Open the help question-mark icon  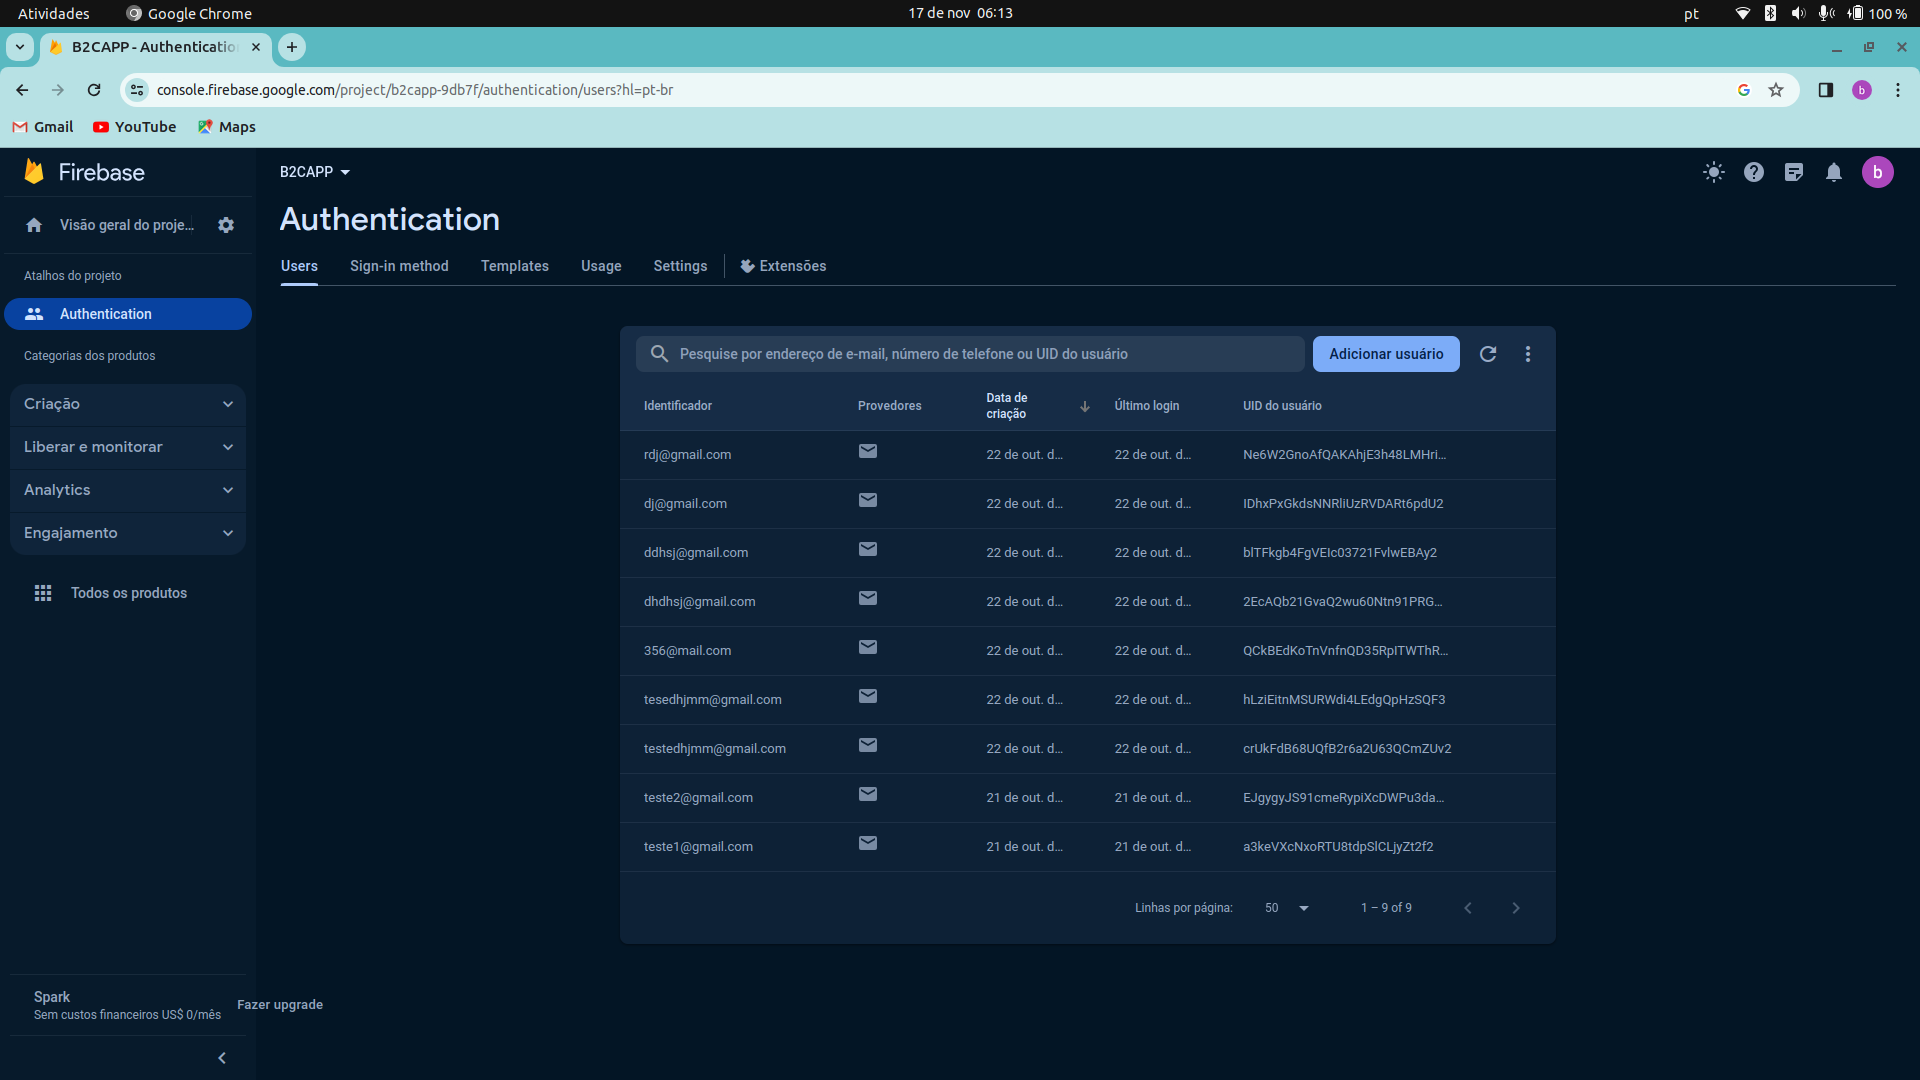coord(1754,172)
